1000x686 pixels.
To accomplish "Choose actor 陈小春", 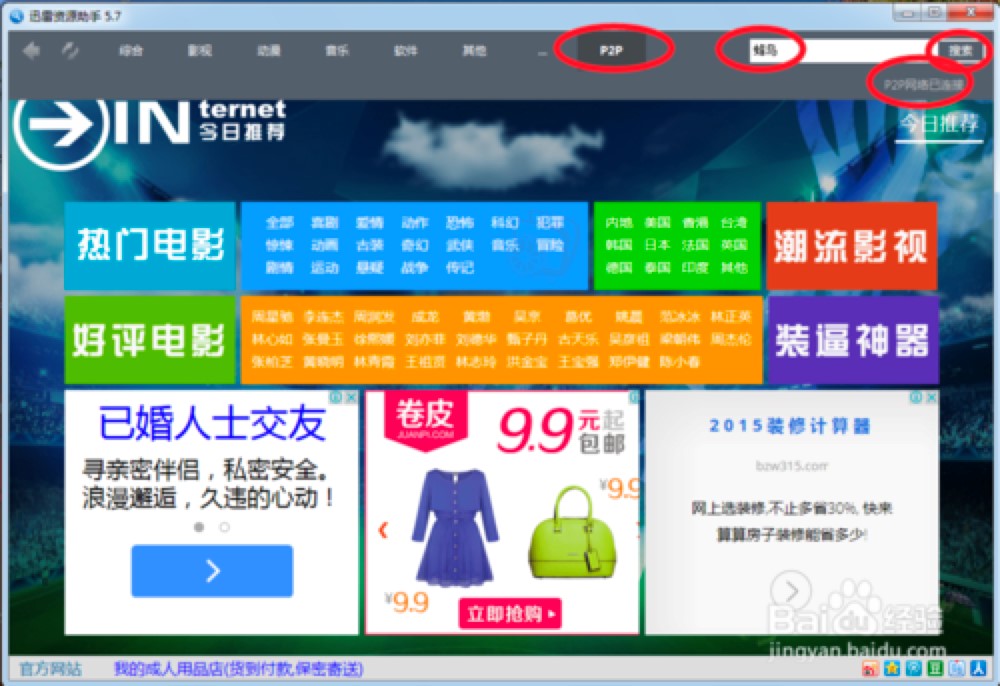I will point(680,362).
